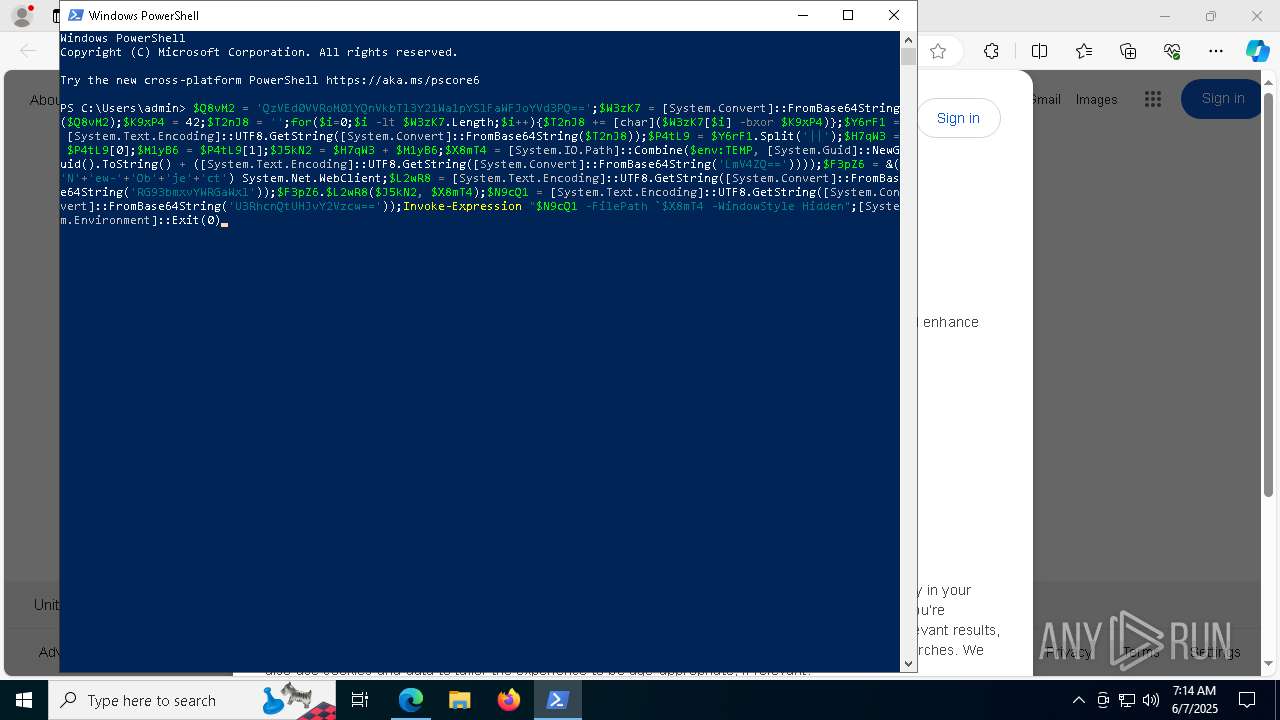This screenshot has width=1280, height=720.
Task: Click the Edge page scrollbar up arrow
Action: [1270, 81]
